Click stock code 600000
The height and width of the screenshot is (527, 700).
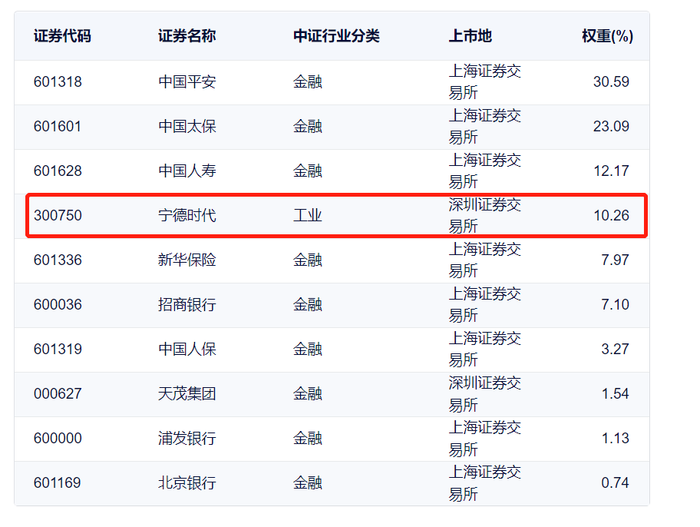pyautogui.click(x=57, y=438)
